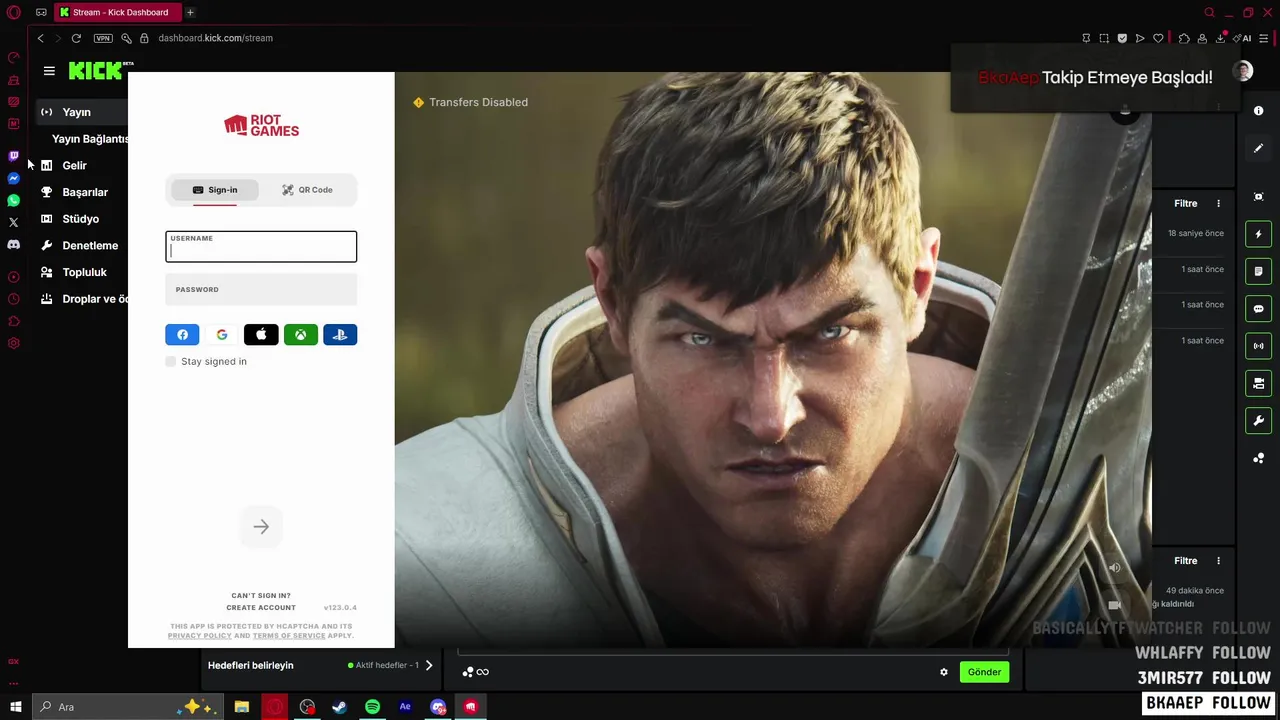
Task: Open X (Twitter) in Opera sidebar
Action: click(x=14, y=222)
